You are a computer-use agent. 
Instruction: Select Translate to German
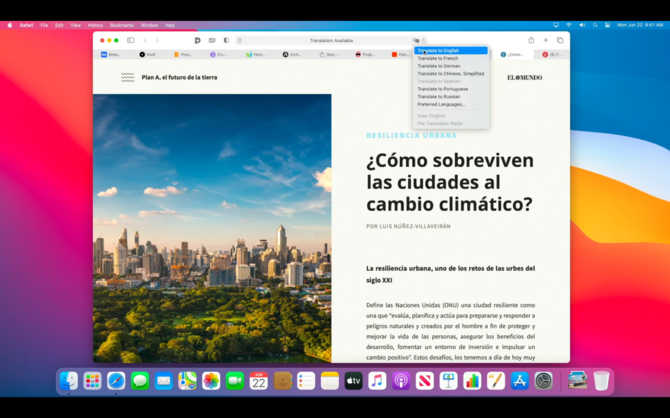[451, 66]
